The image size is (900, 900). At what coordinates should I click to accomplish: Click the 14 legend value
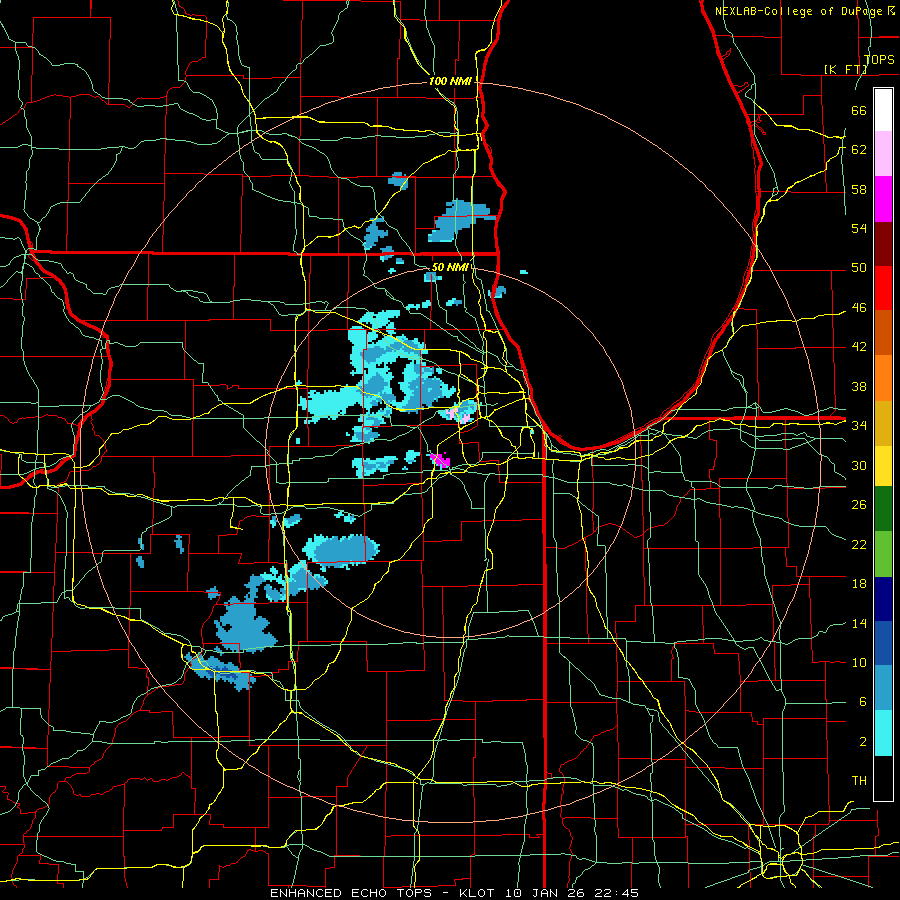point(859,623)
